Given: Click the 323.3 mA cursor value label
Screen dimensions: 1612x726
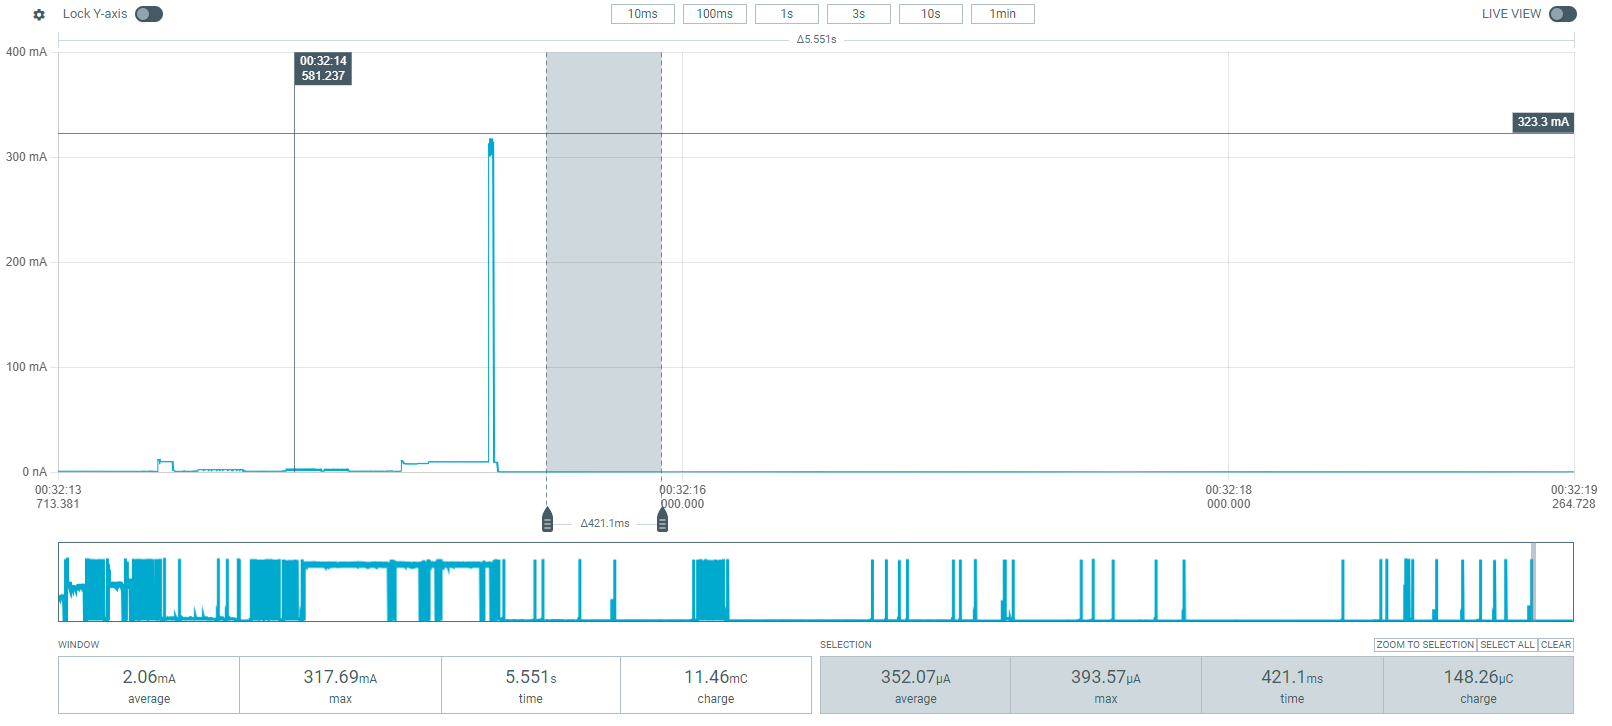Looking at the screenshot, I should pos(1543,122).
